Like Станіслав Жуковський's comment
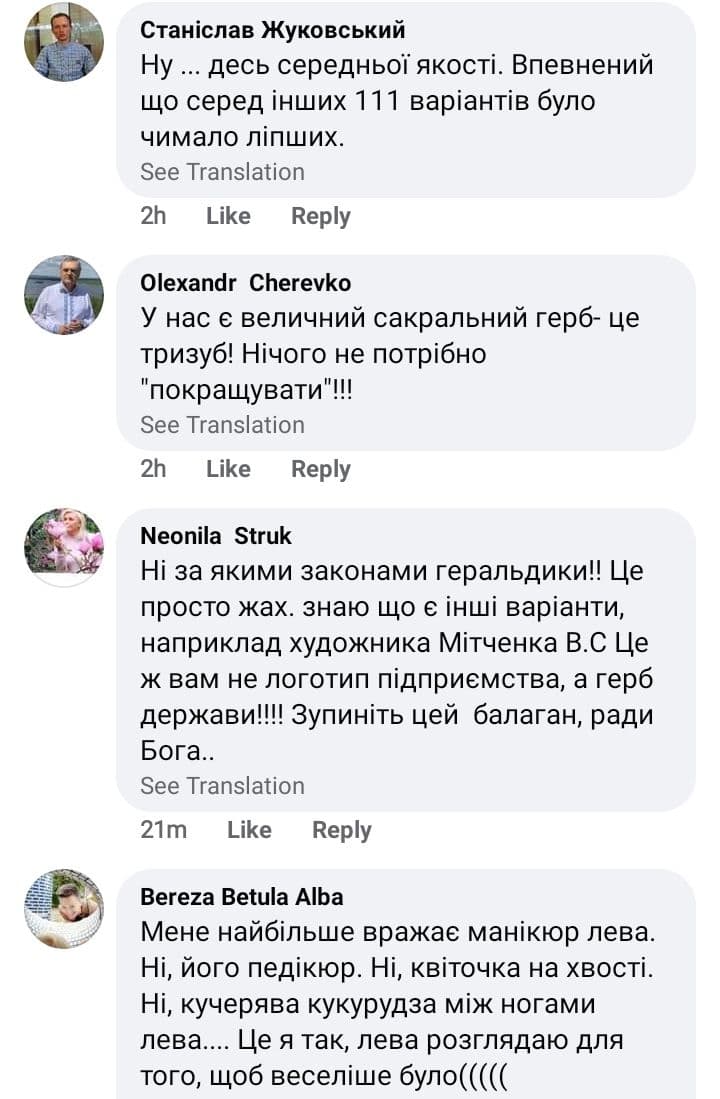Viewport: 720px width, 1099px height. [x=228, y=216]
